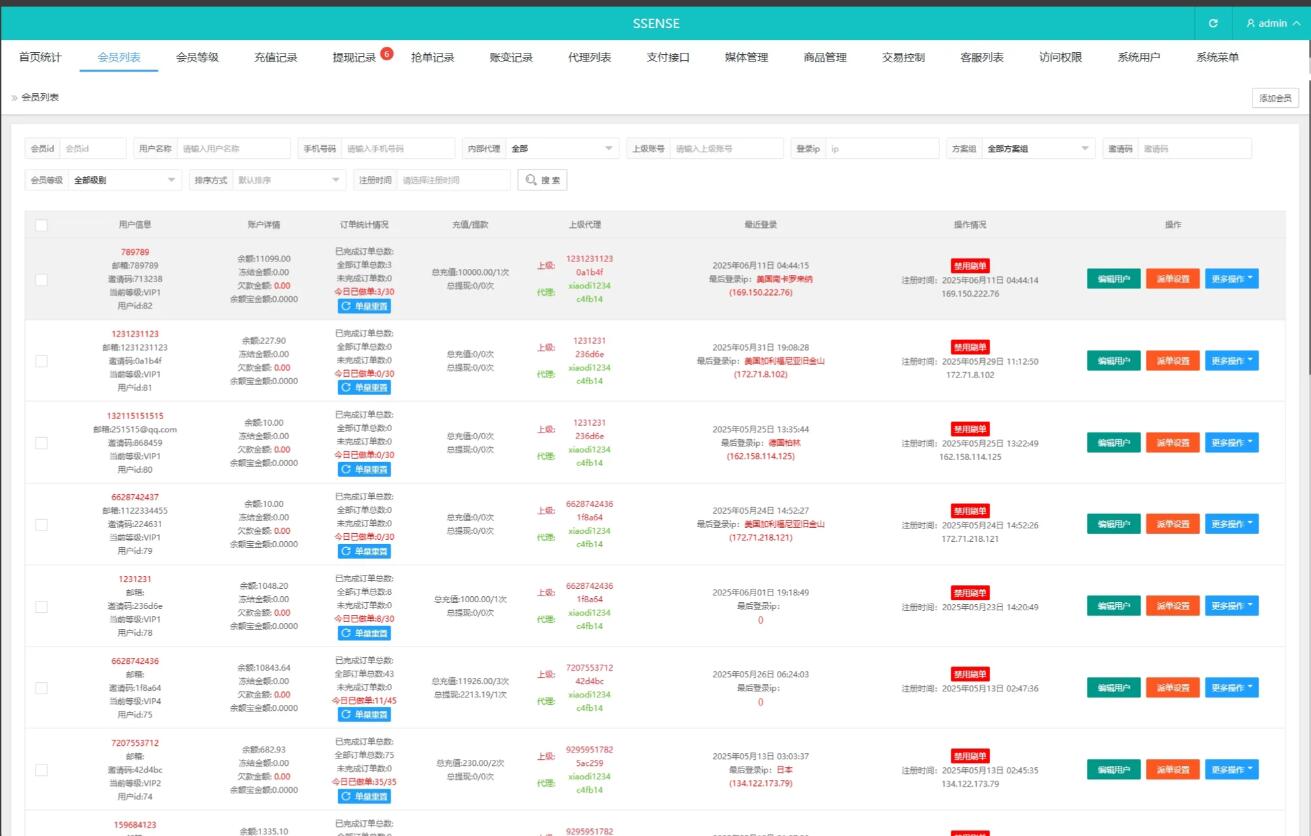Click the admin user icon in the header

(x=1250, y=23)
